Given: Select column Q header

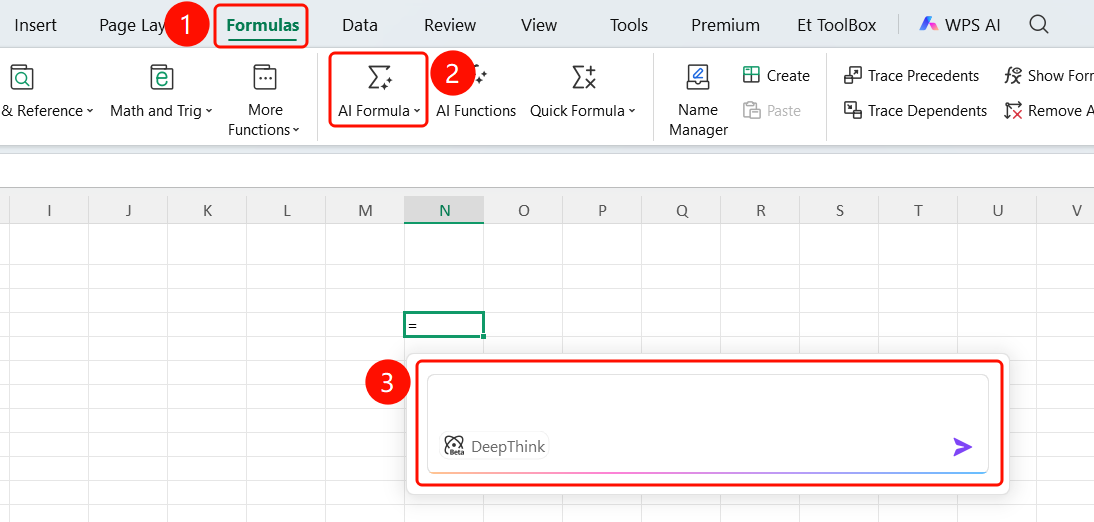Looking at the screenshot, I should [x=681, y=210].
